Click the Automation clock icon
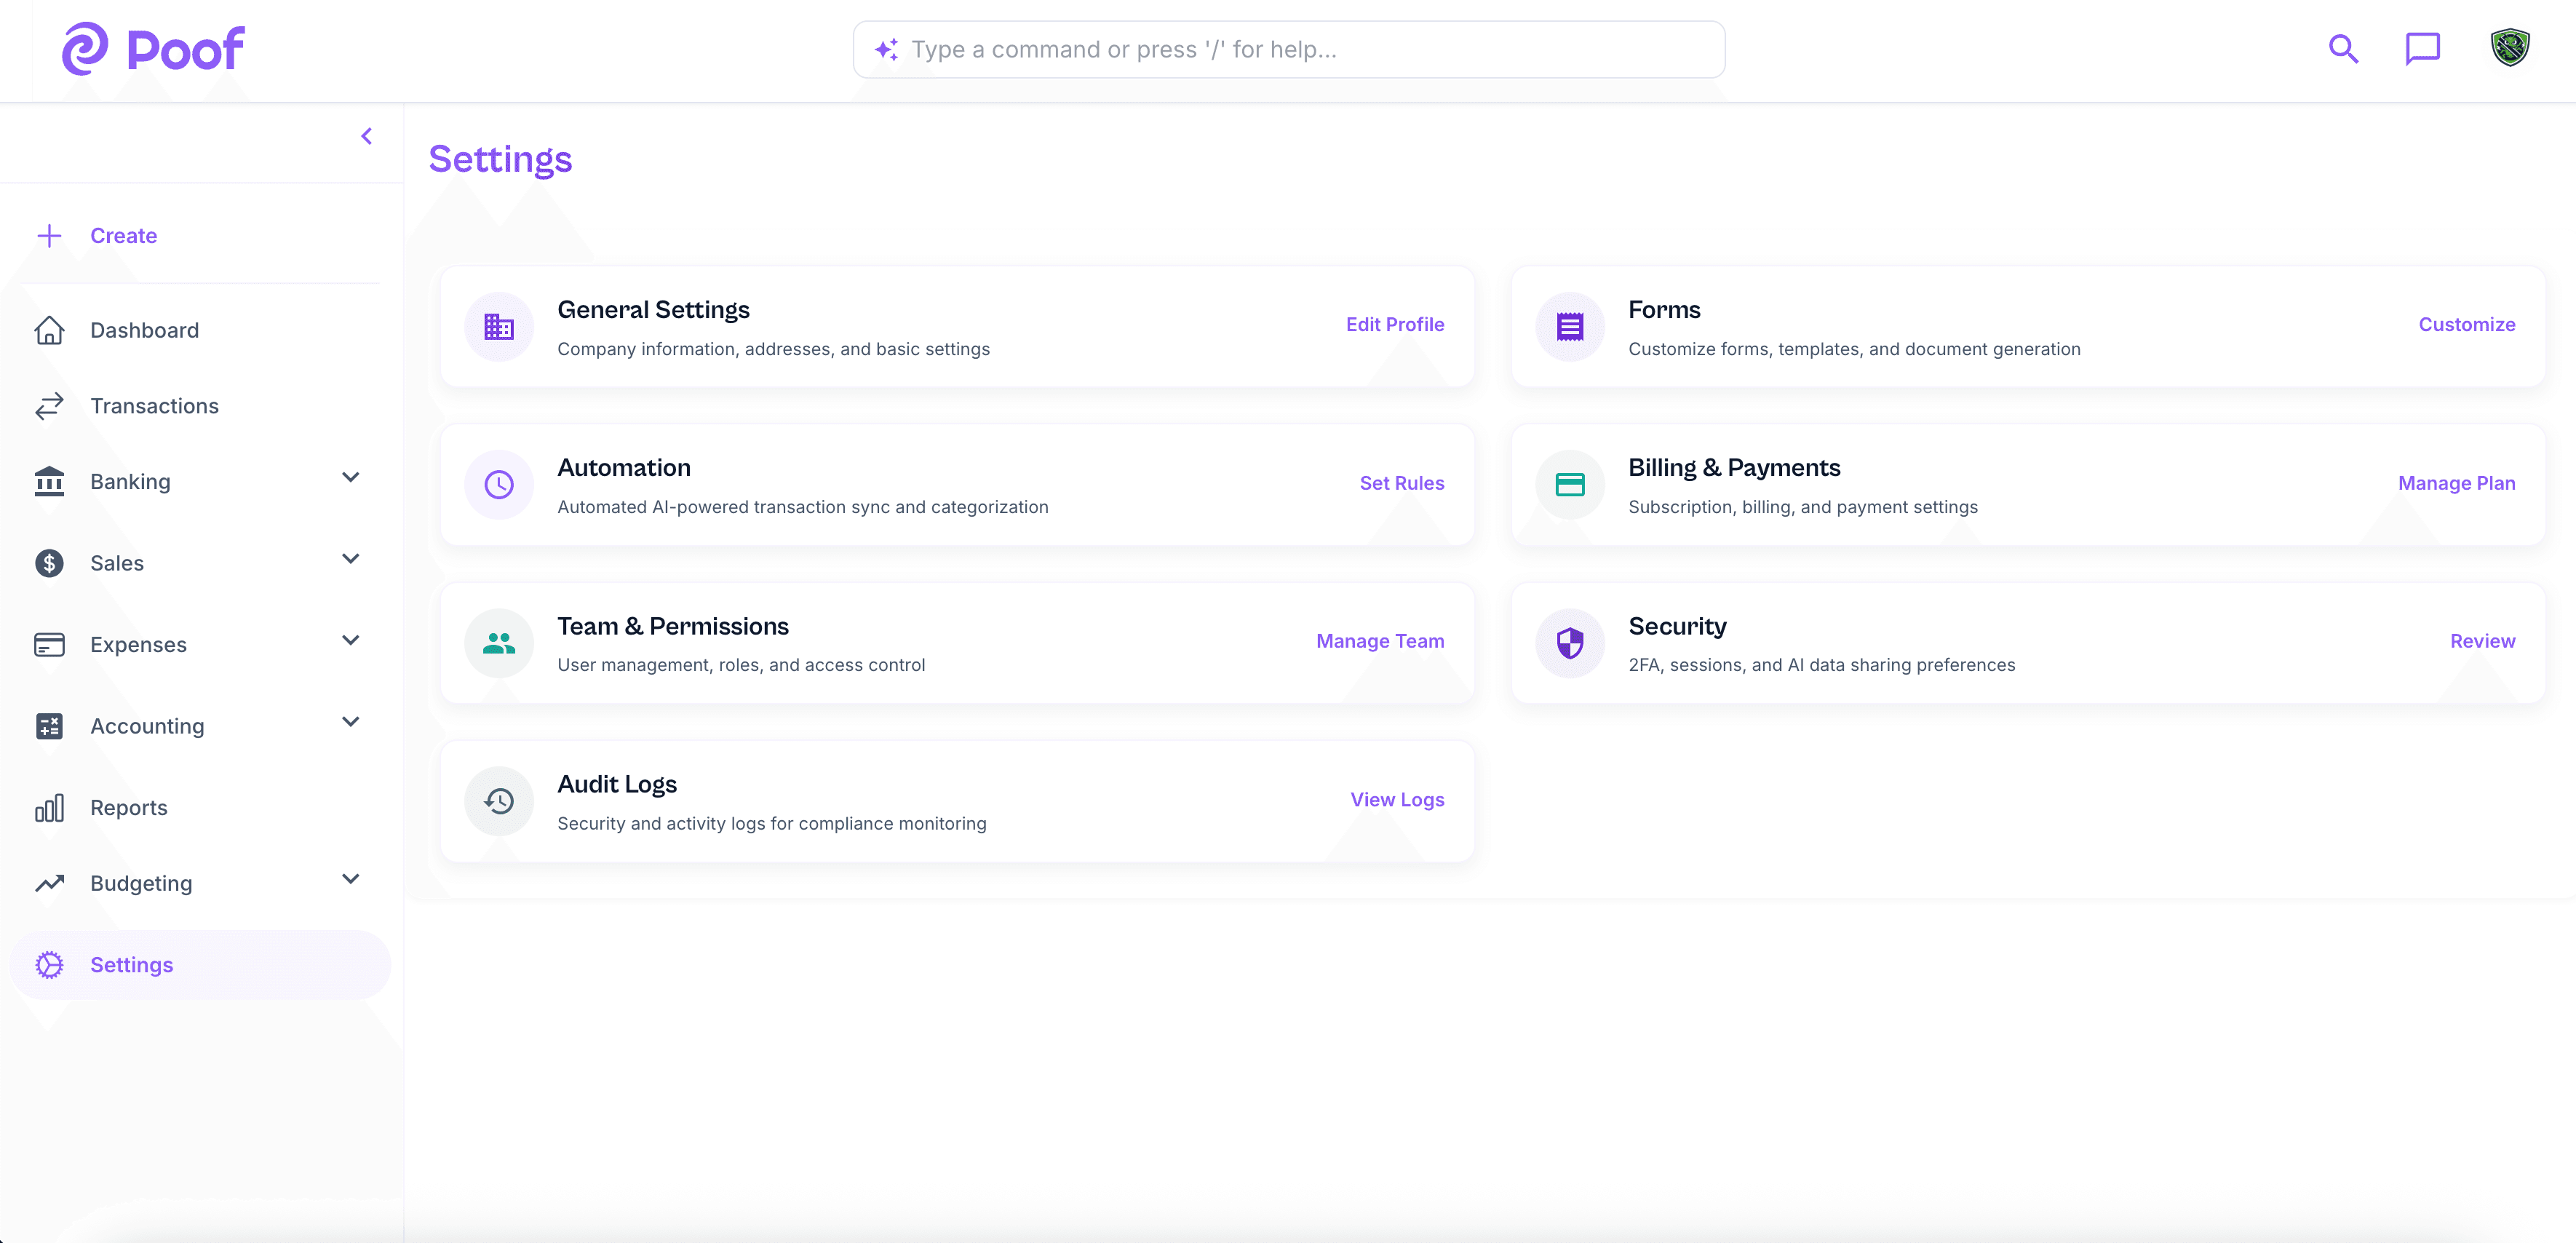Image resolution: width=2576 pixels, height=1243 pixels. coord(499,484)
